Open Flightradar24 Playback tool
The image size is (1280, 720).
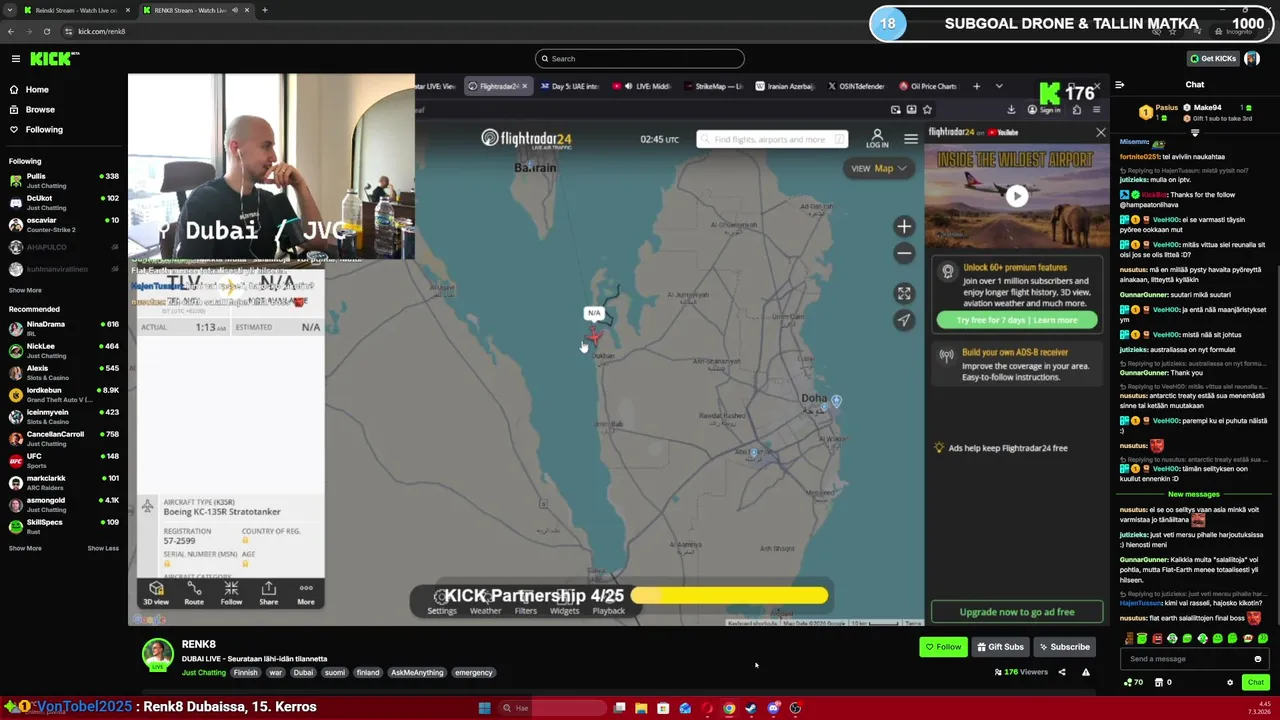pos(608,603)
